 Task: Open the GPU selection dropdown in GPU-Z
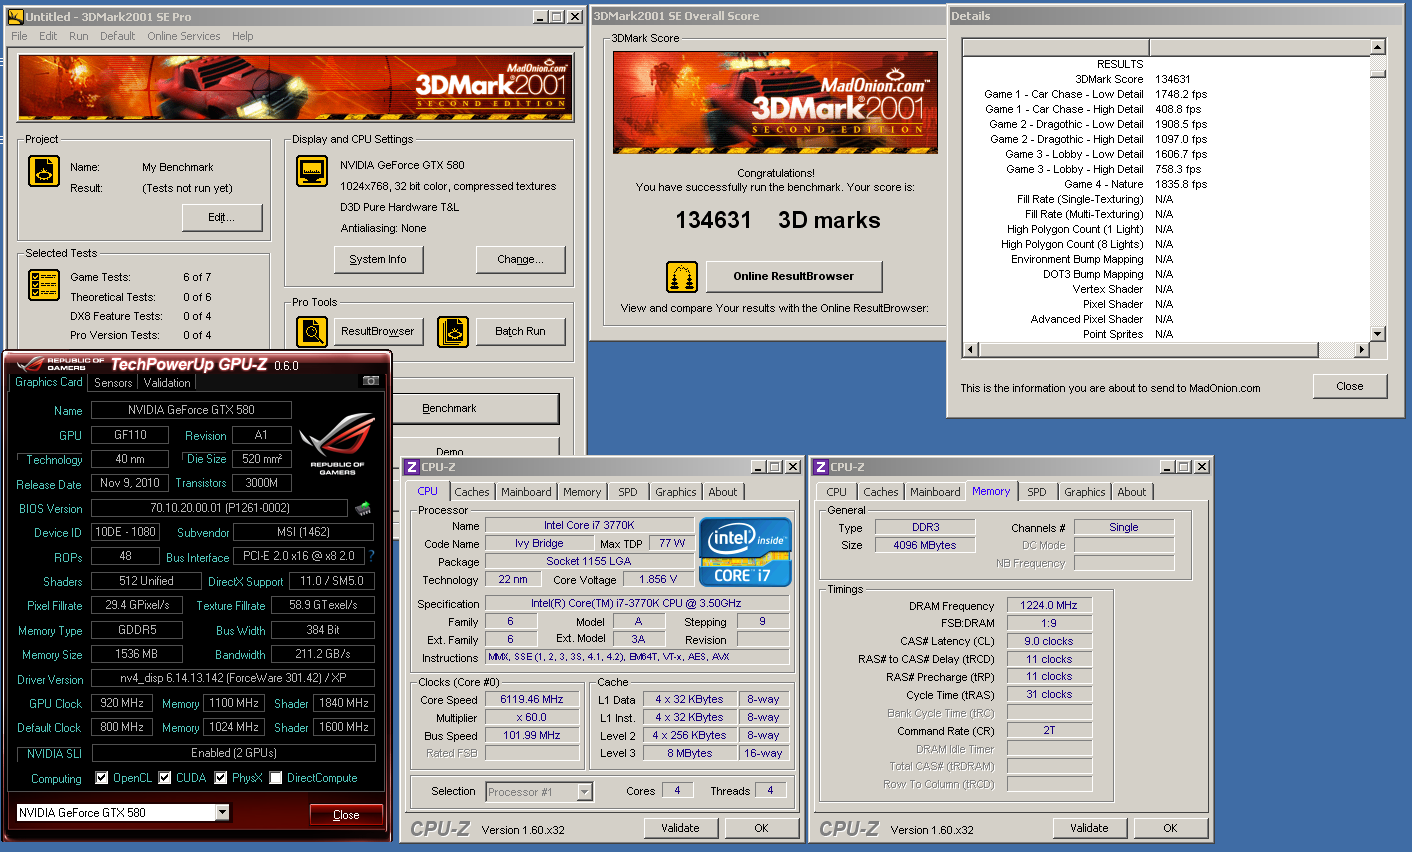click(222, 812)
